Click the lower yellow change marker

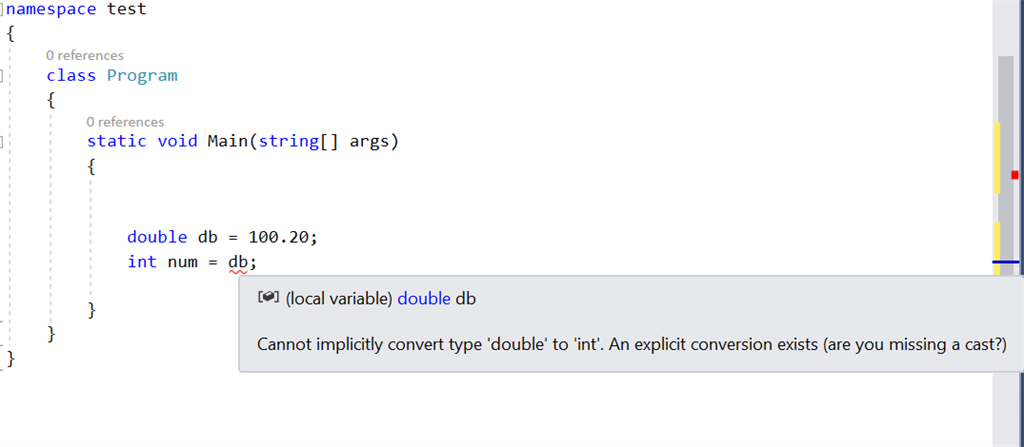click(997, 248)
